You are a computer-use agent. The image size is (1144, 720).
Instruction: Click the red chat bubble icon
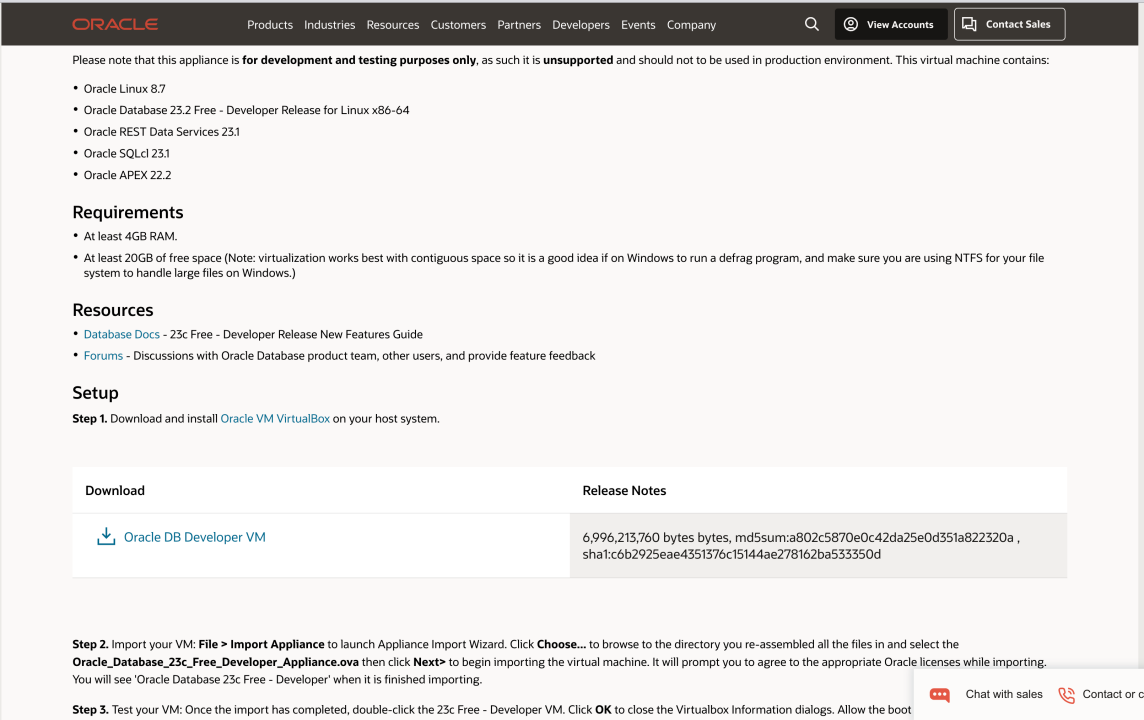tap(940, 694)
